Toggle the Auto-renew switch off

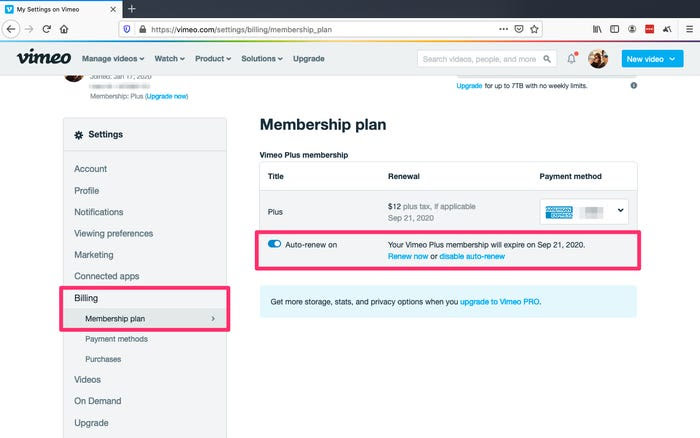[x=274, y=244]
